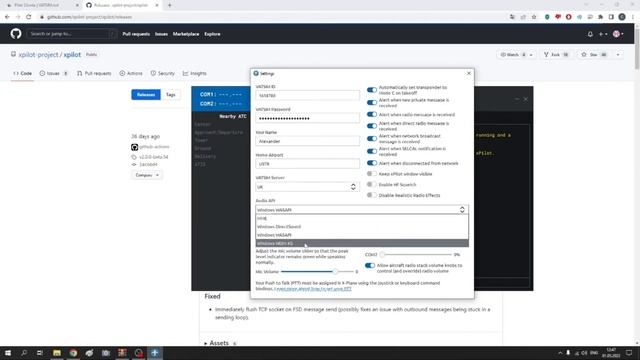Show hidden system tray icons
640x360 pixels.
coord(560,353)
